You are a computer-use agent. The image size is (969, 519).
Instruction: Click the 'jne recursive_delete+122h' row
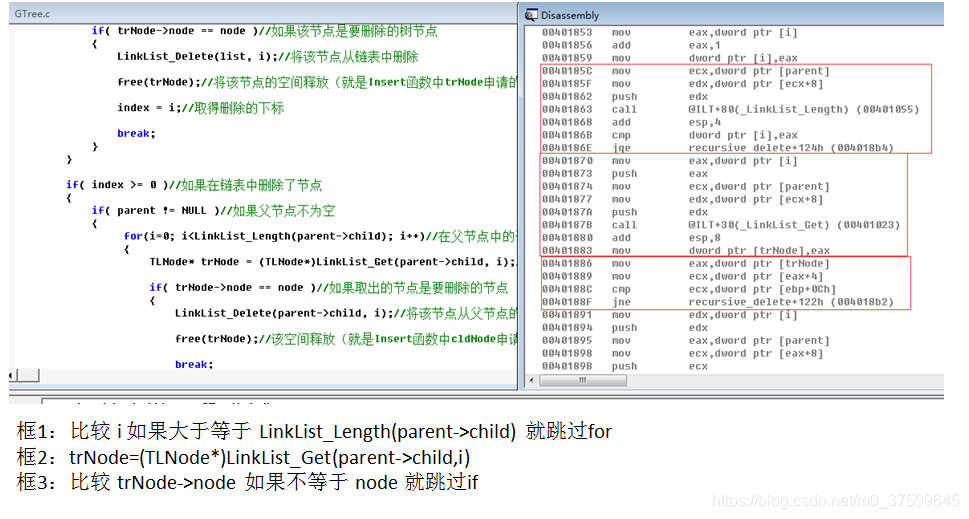tap(717, 302)
